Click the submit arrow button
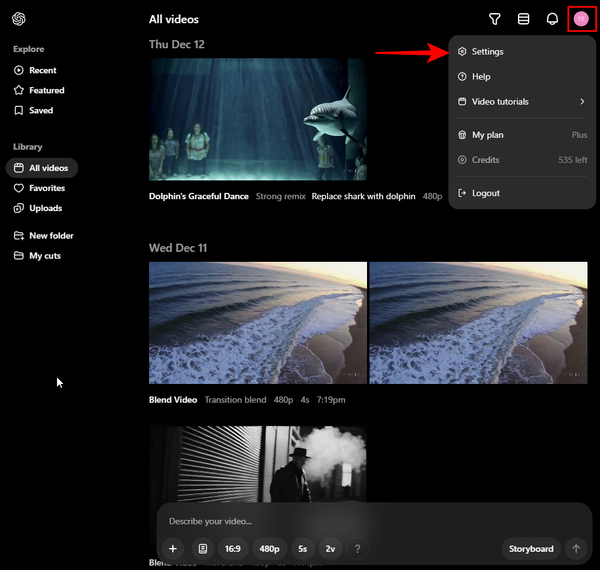This screenshot has width=600, height=570. pyautogui.click(x=575, y=549)
